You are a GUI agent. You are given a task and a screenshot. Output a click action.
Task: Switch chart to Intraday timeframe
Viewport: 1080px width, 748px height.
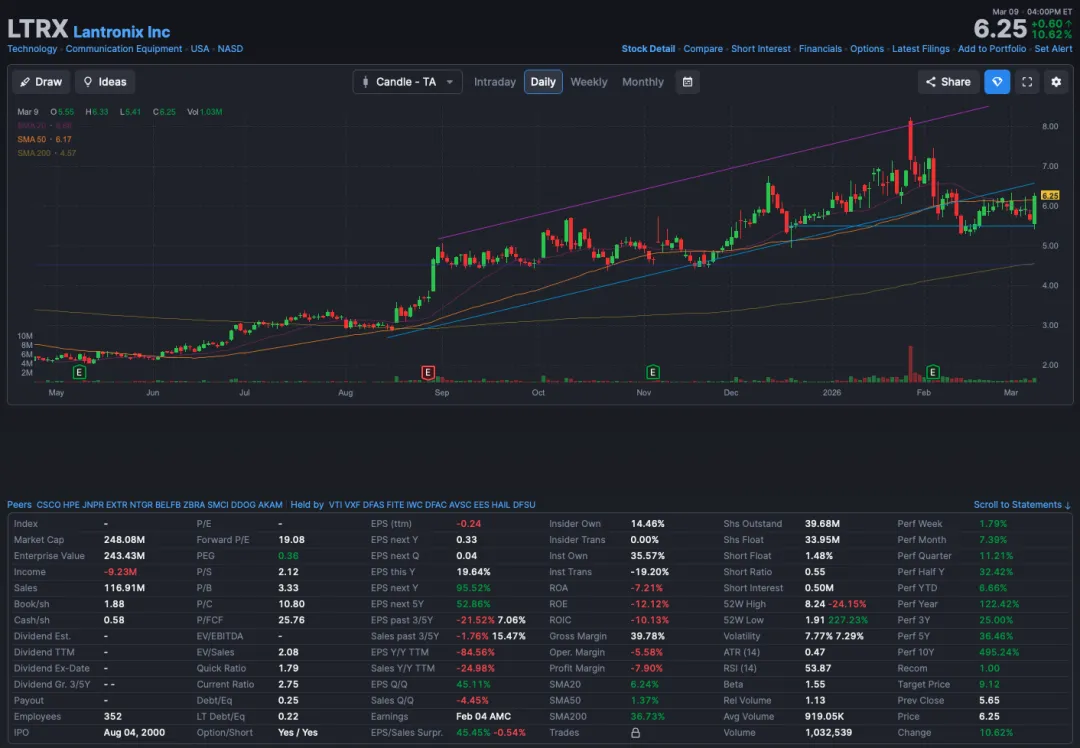(x=495, y=82)
